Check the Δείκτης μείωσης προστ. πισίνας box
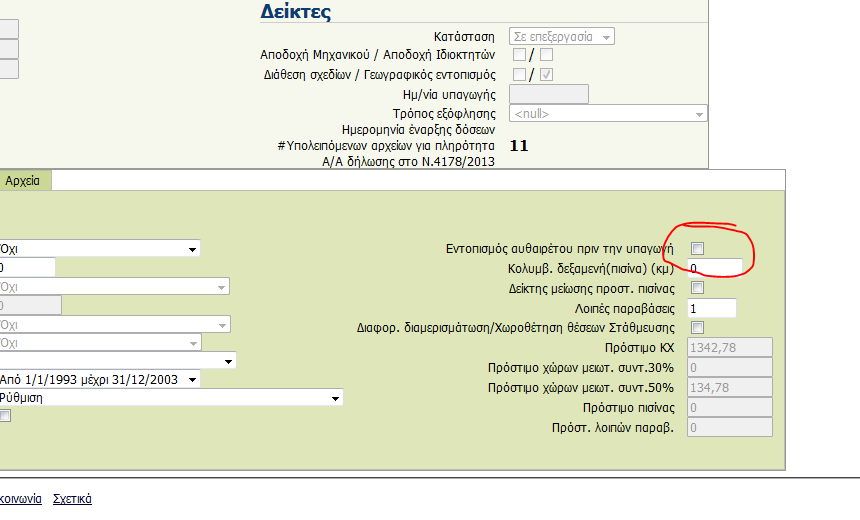This screenshot has width=860, height=520. (x=698, y=288)
